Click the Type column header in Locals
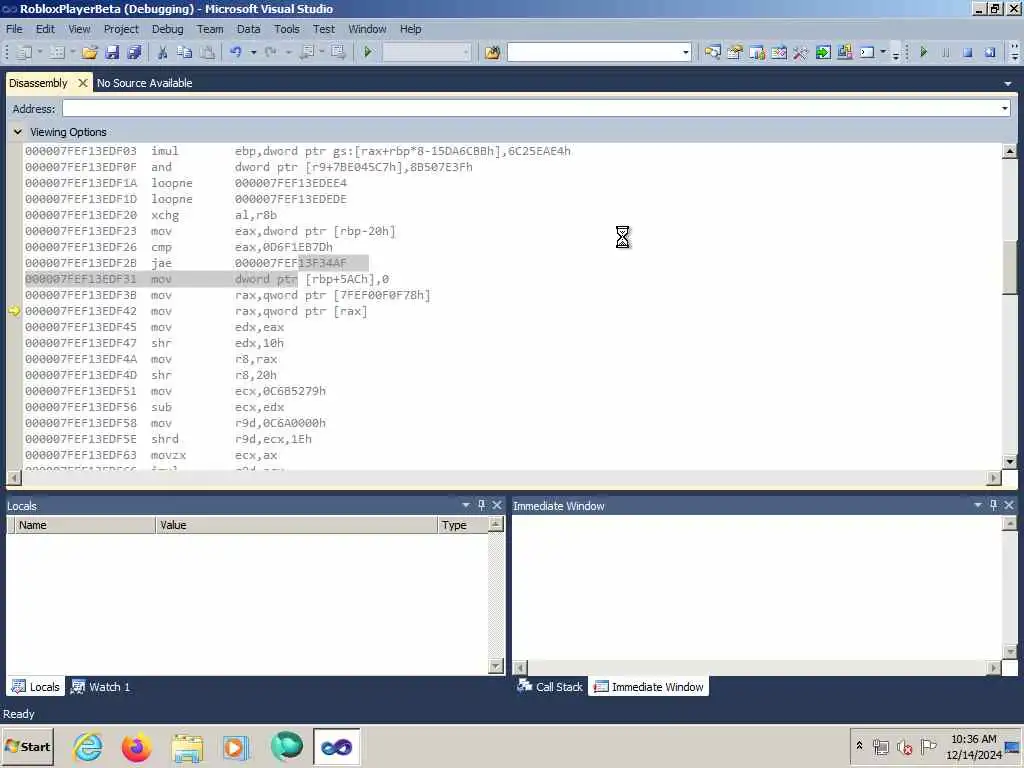Viewport: 1024px width, 768px height. 463,525
